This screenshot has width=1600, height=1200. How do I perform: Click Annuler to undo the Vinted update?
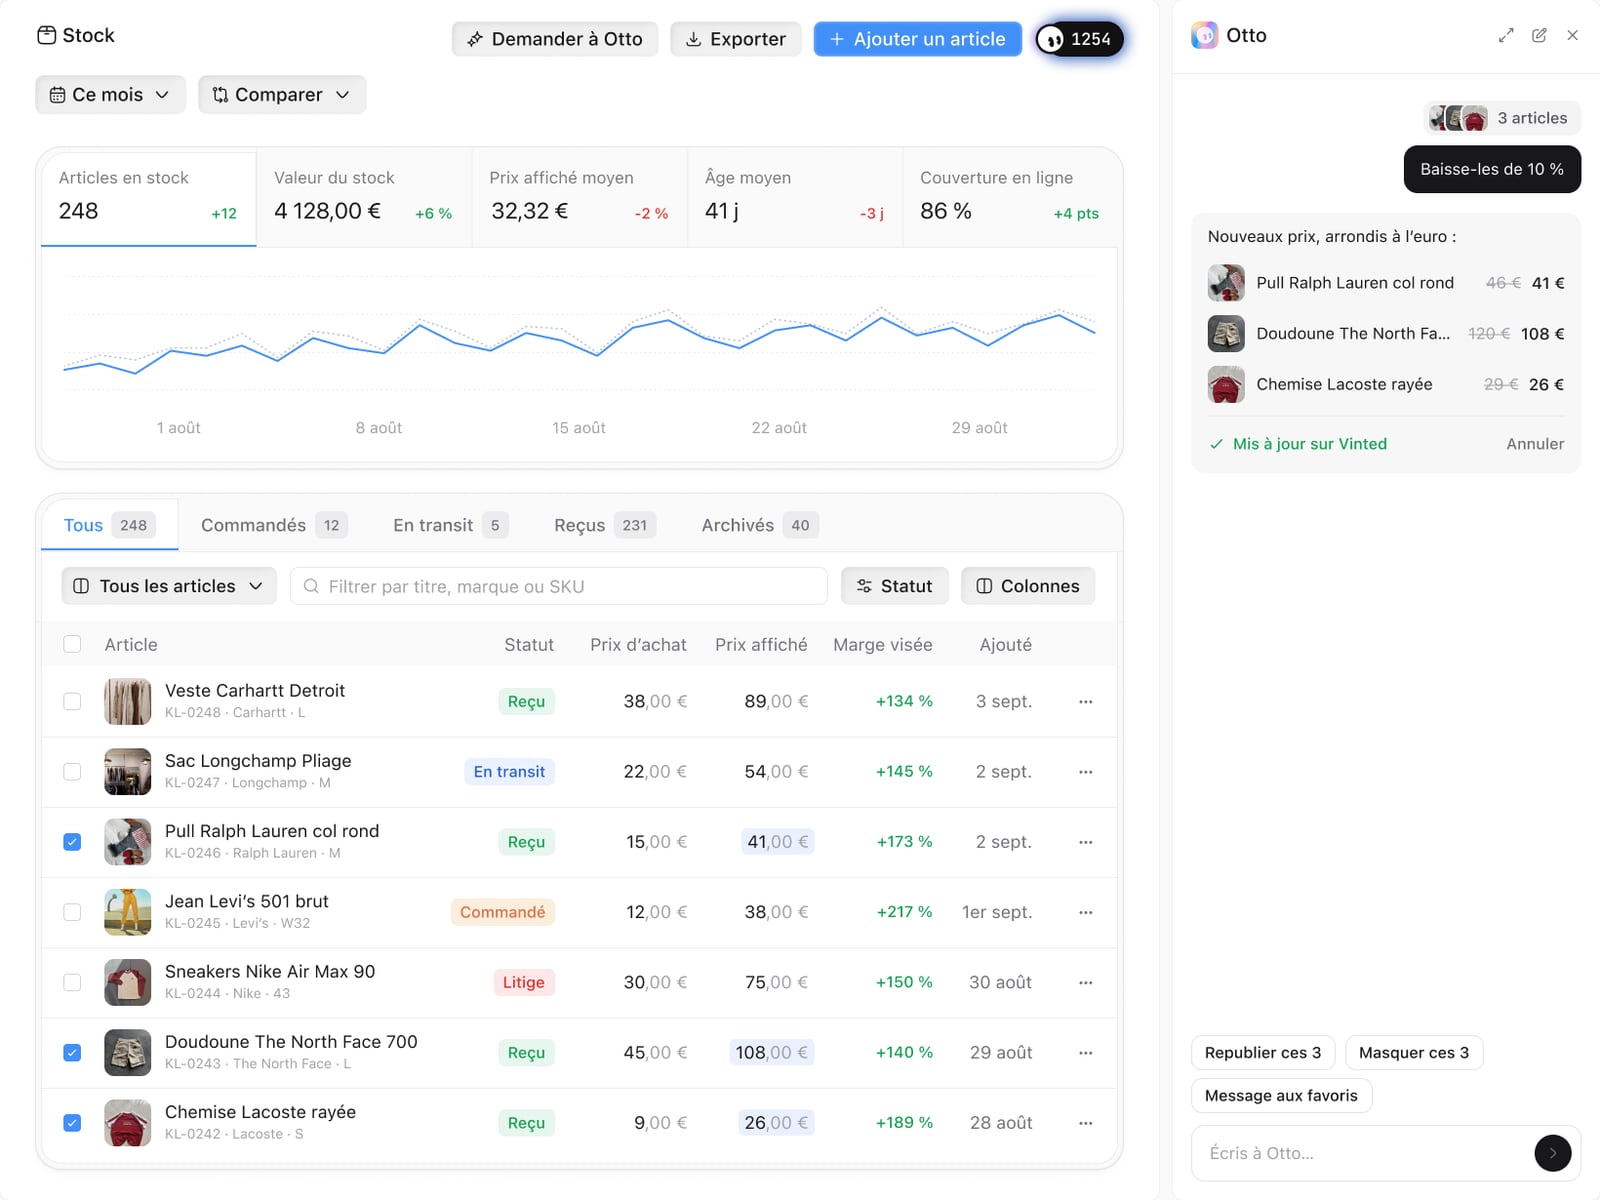click(x=1535, y=444)
